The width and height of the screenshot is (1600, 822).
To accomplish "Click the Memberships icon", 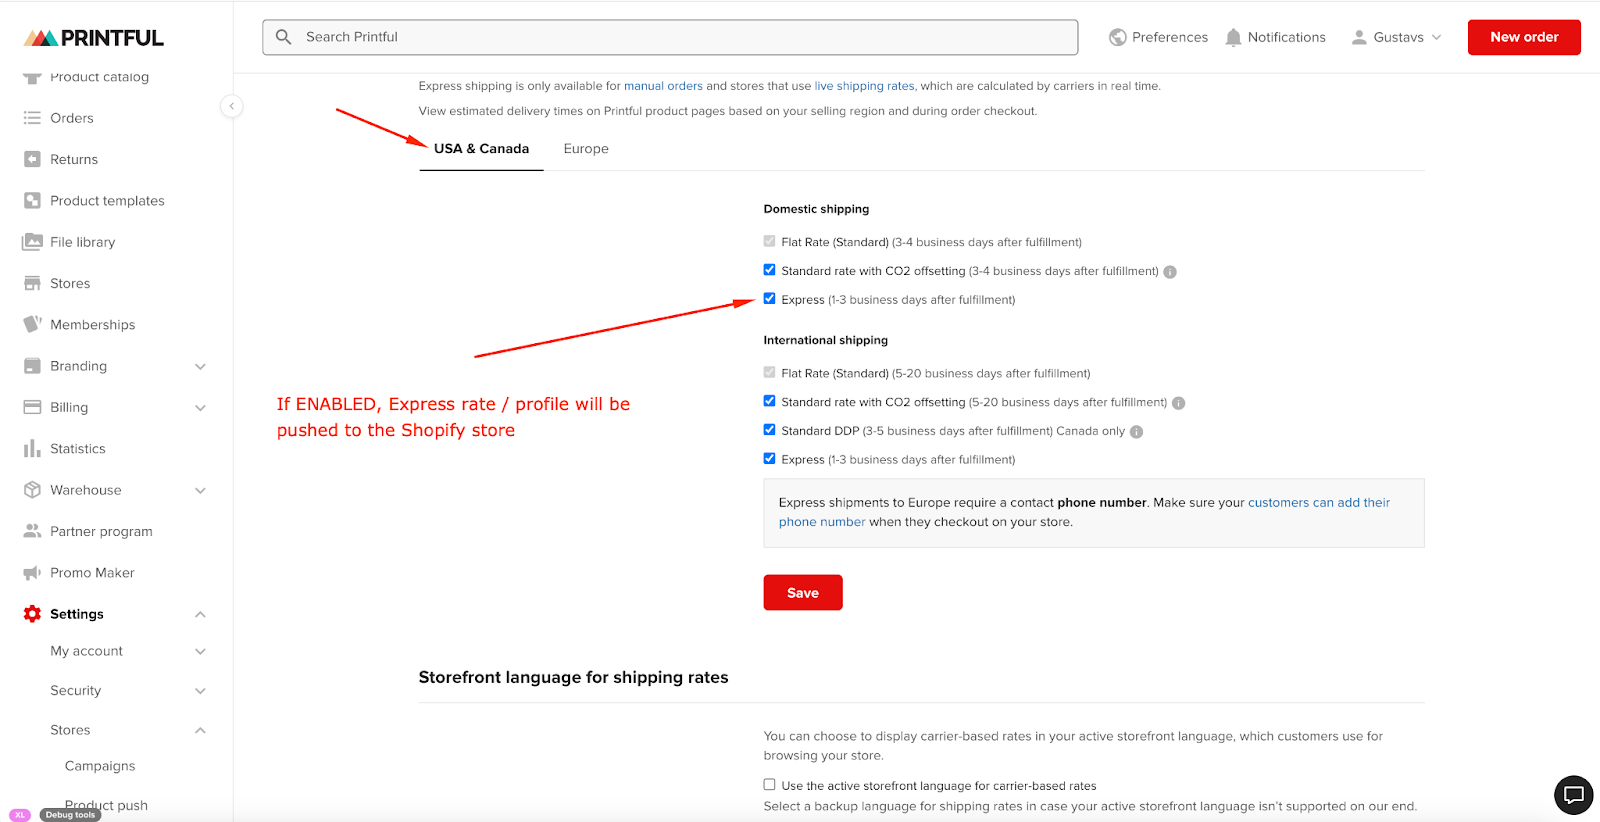I will tap(32, 324).
